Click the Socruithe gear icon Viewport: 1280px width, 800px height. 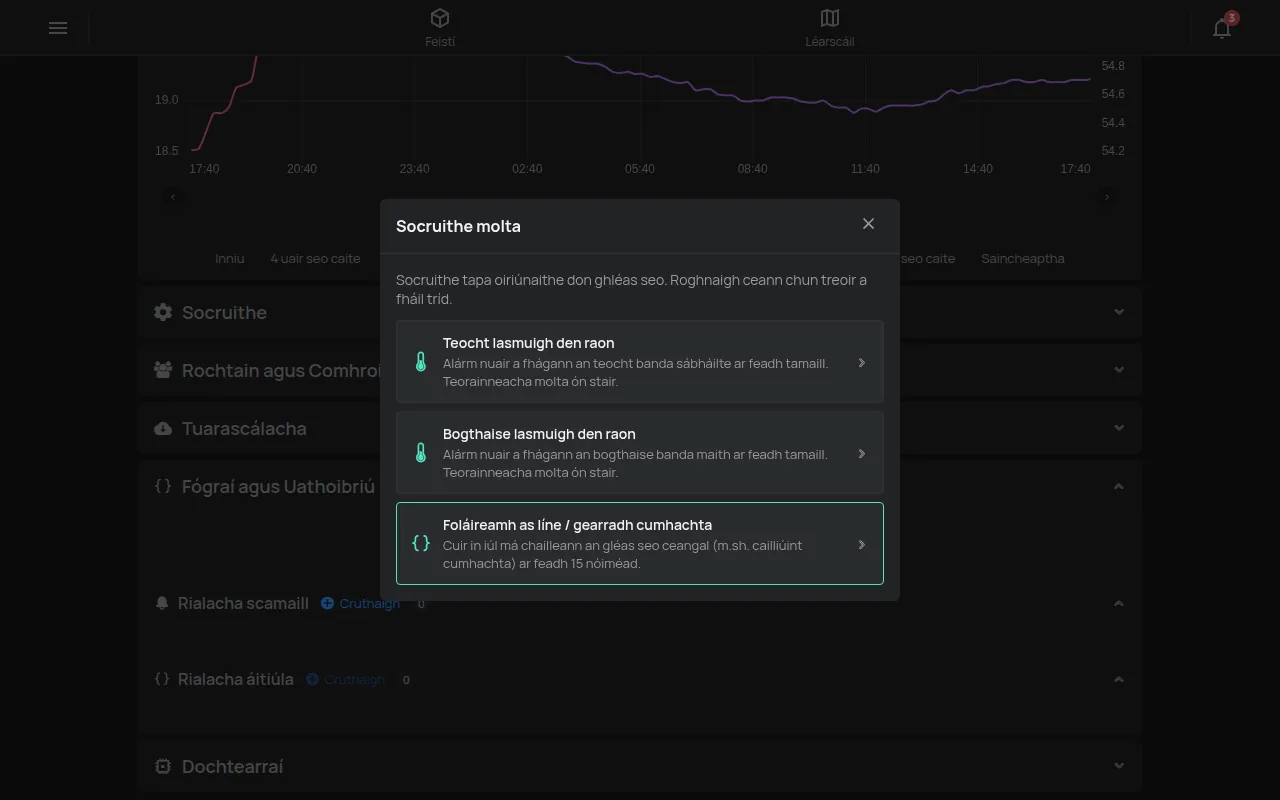tap(163, 312)
